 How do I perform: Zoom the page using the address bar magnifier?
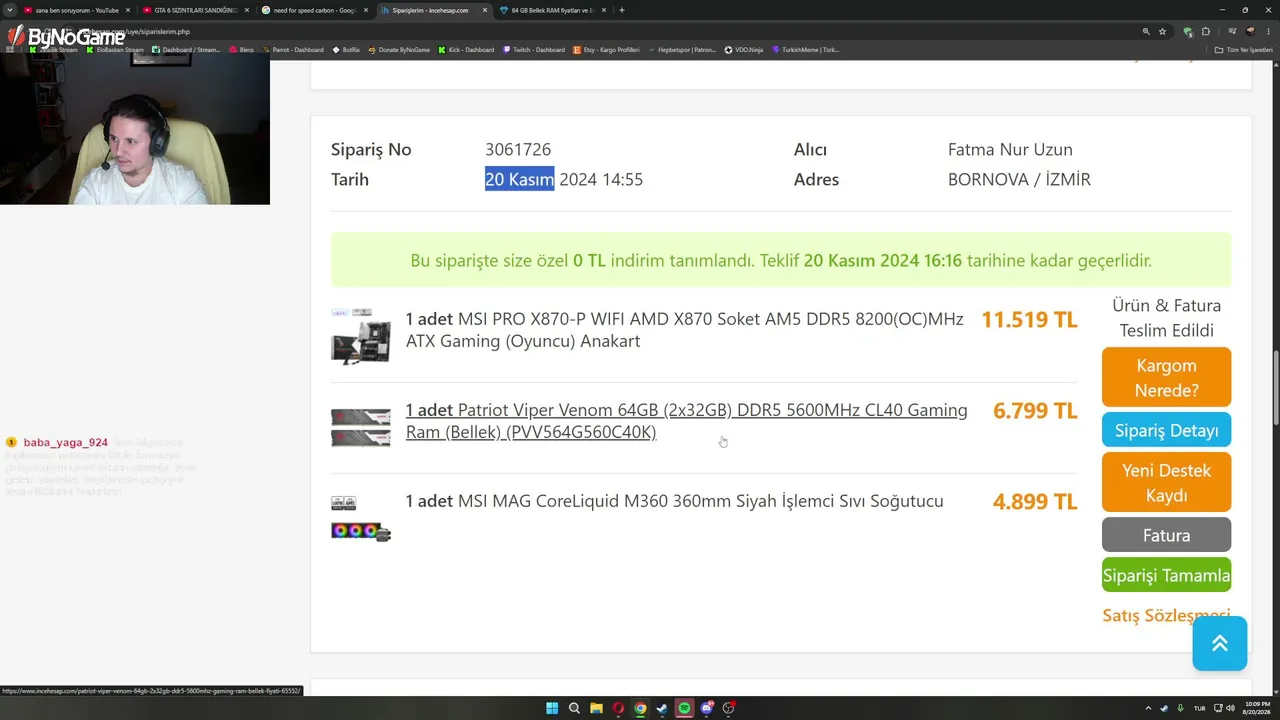[1146, 32]
